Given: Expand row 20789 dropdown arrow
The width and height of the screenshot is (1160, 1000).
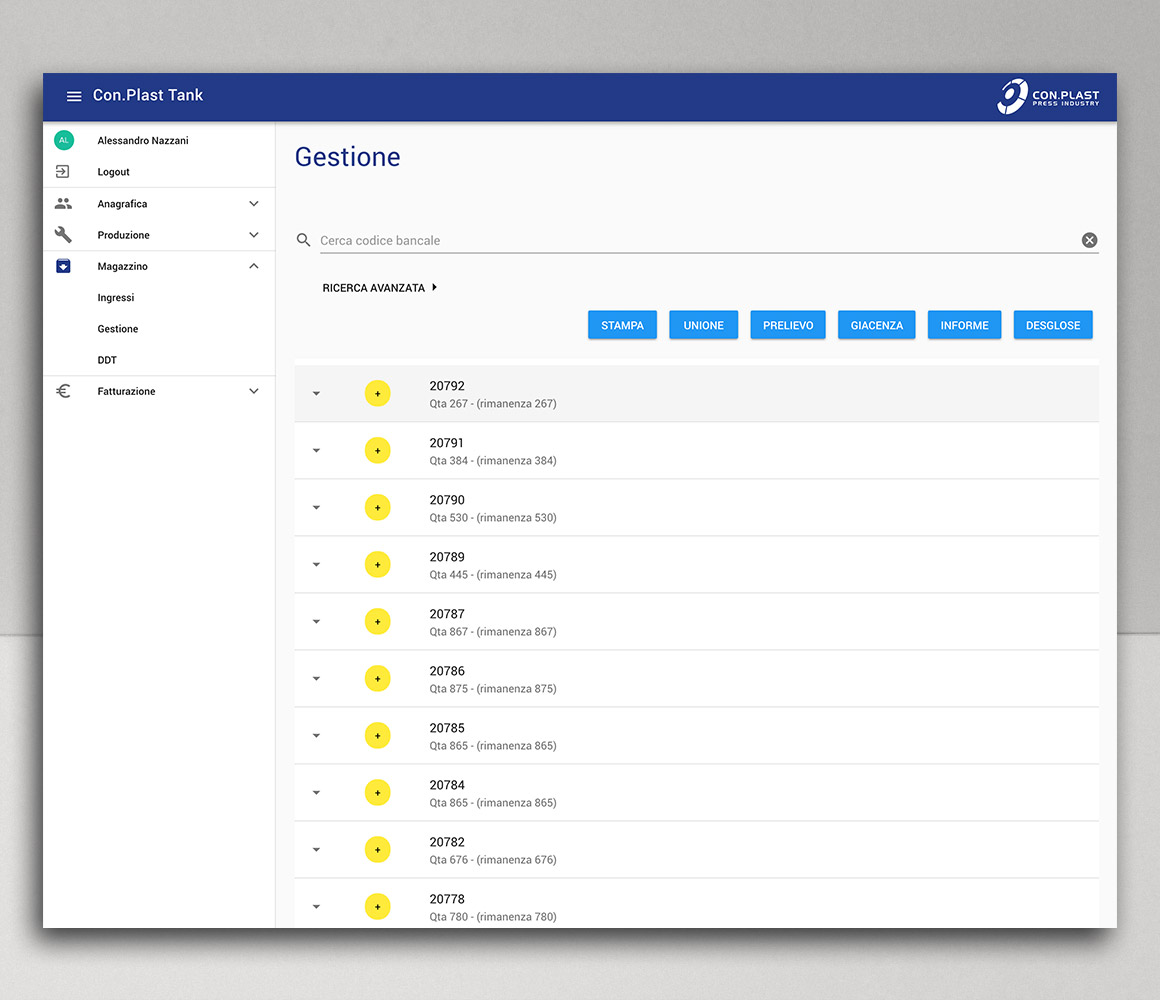Looking at the screenshot, I should click(x=316, y=564).
